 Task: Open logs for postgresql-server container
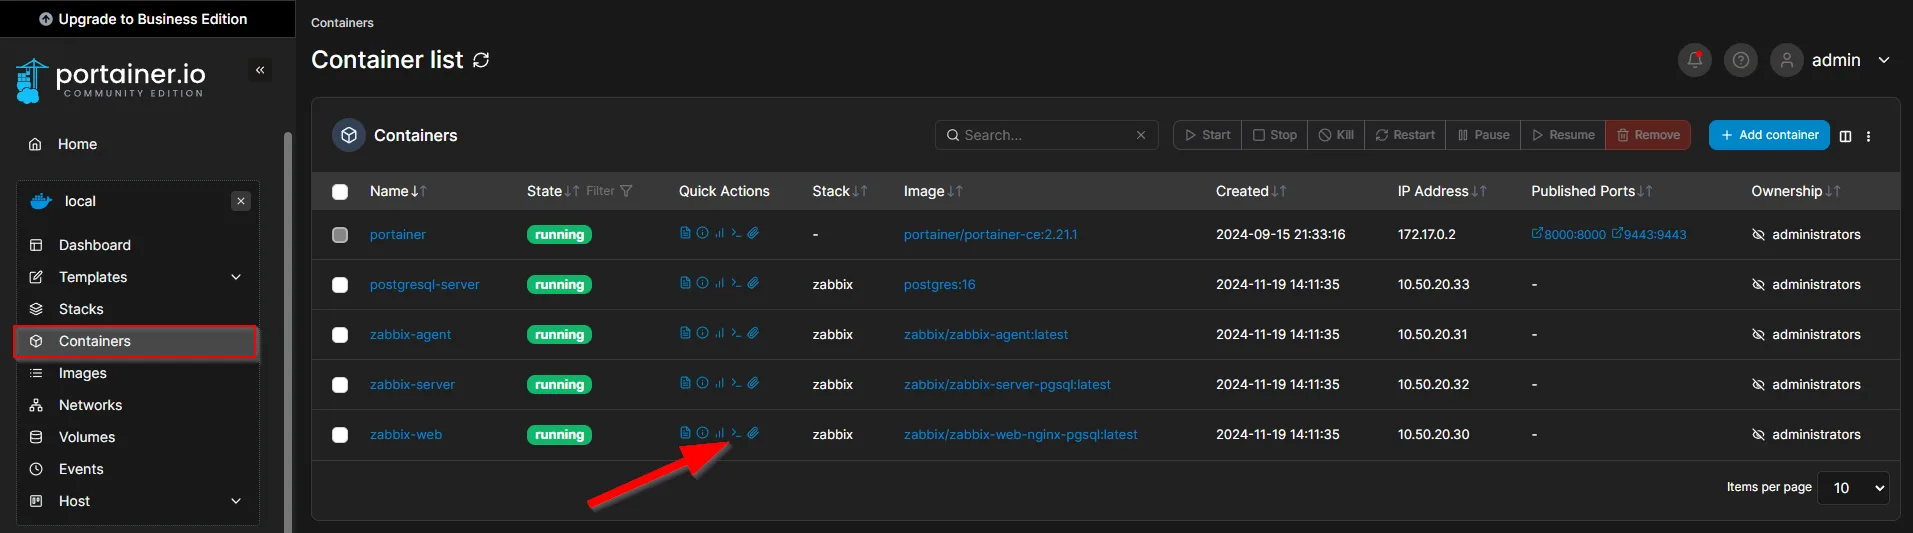coord(685,283)
